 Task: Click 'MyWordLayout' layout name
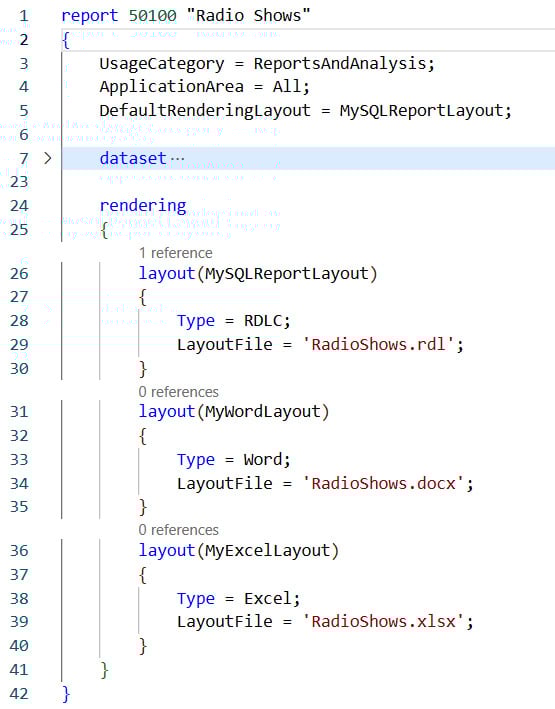tap(263, 412)
